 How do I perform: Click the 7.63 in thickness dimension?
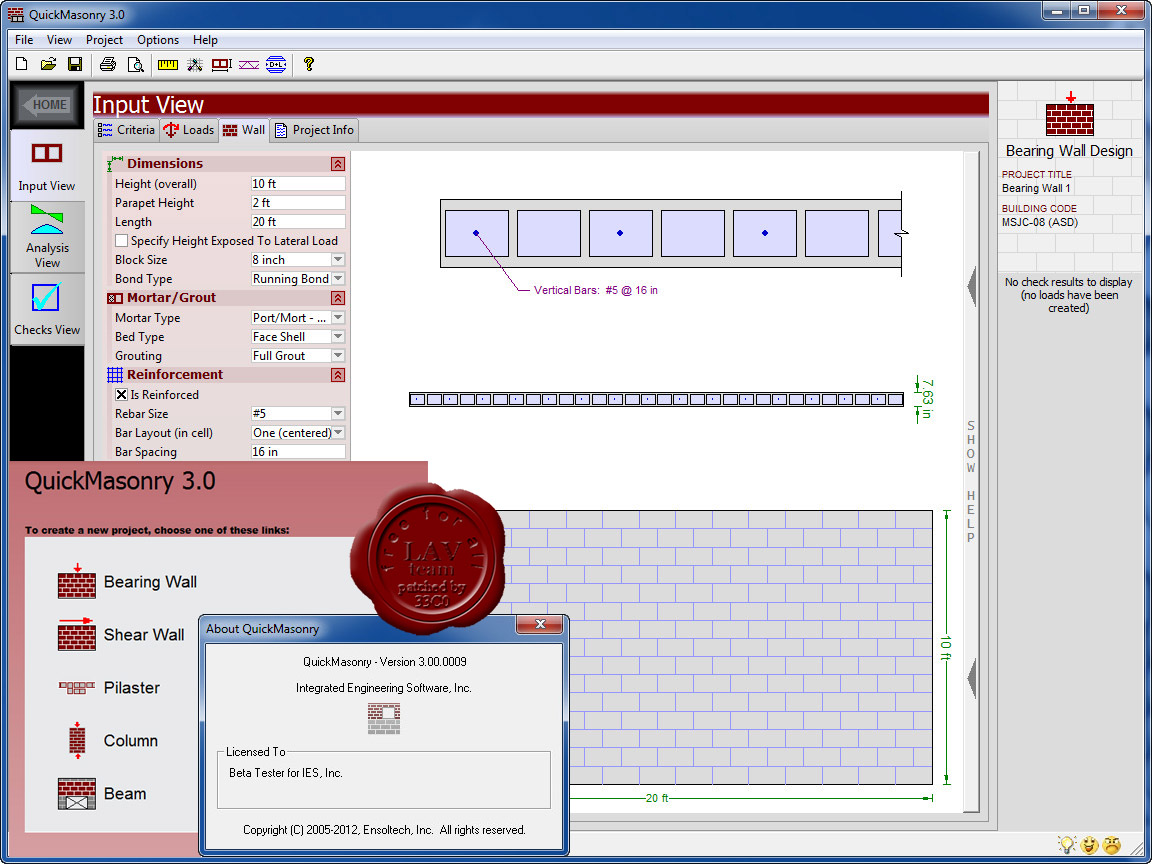pos(926,399)
